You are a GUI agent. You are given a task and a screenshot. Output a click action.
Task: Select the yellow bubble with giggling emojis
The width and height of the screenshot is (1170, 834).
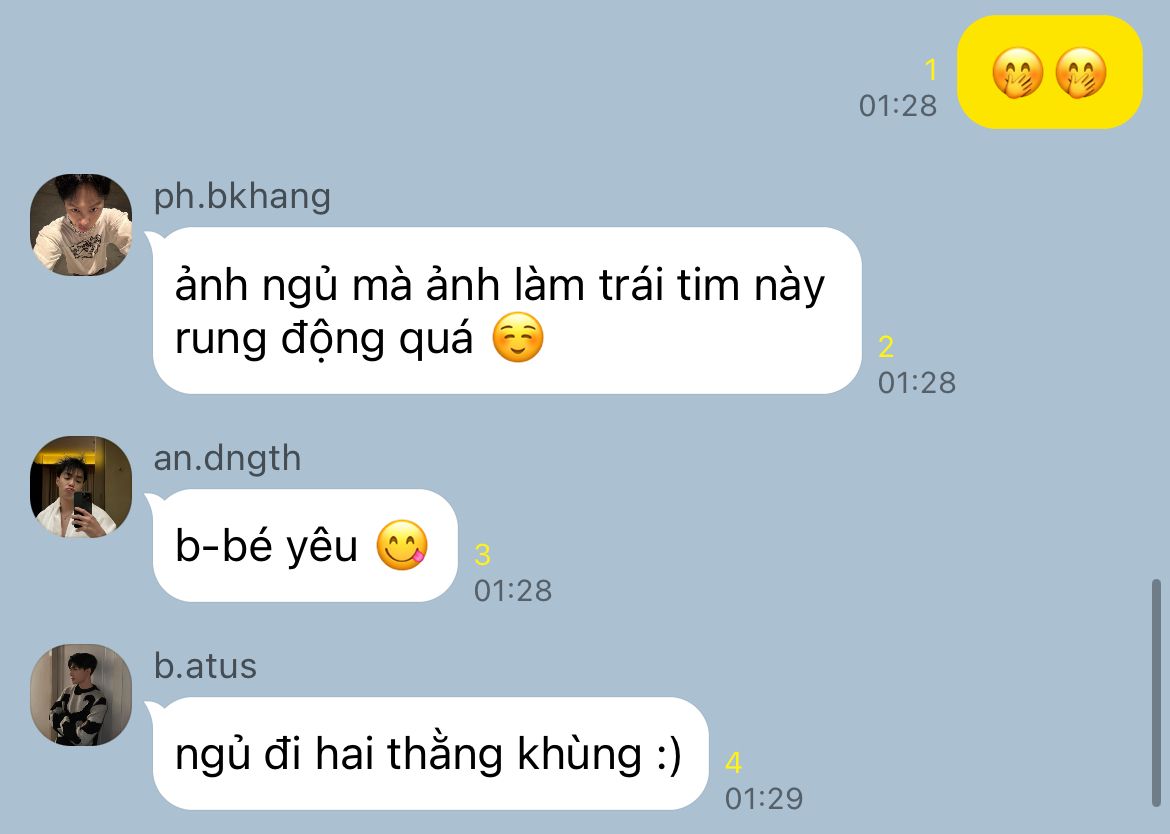1049,72
